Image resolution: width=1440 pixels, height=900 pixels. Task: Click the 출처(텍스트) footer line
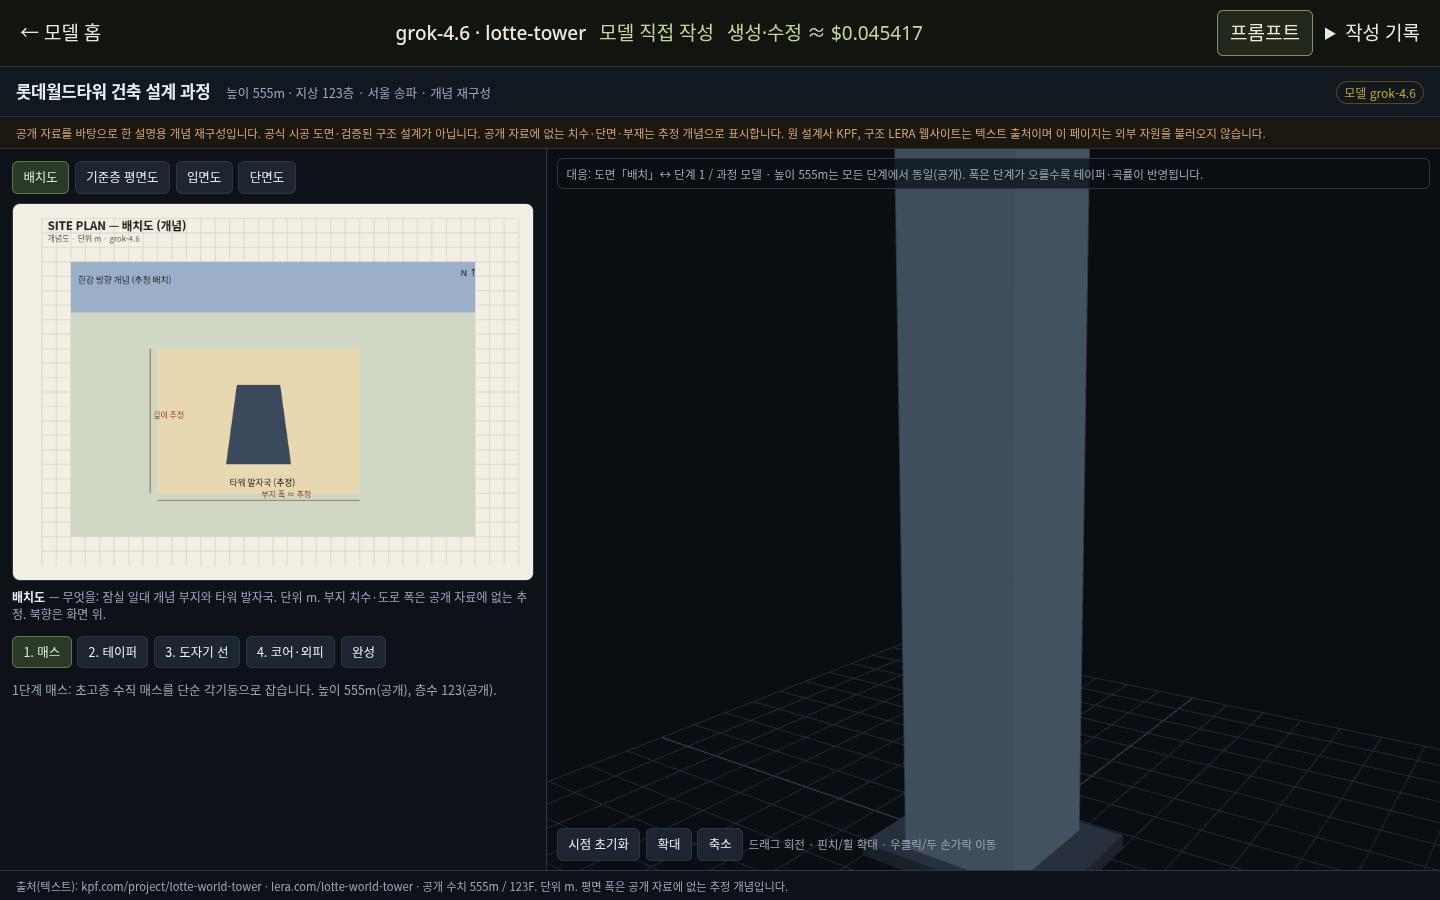click(402, 886)
